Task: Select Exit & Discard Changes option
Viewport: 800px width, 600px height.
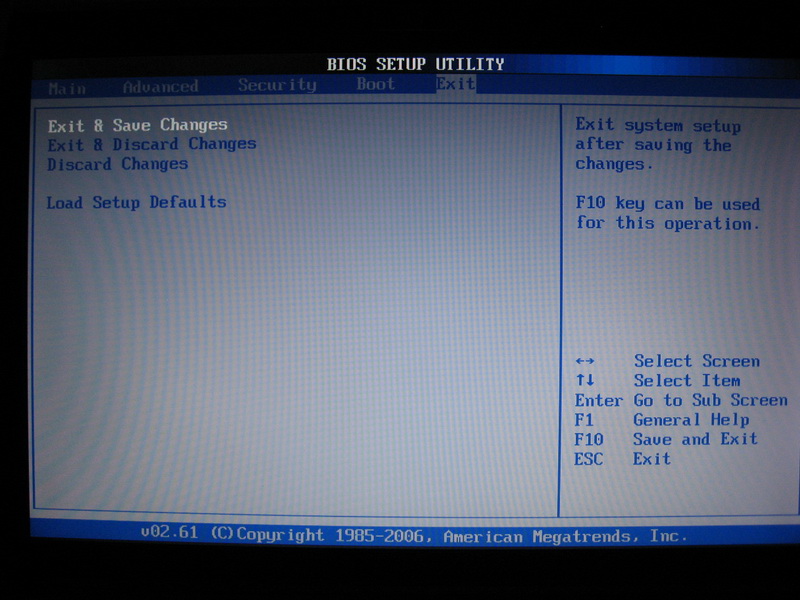Action: pos(152,145)
